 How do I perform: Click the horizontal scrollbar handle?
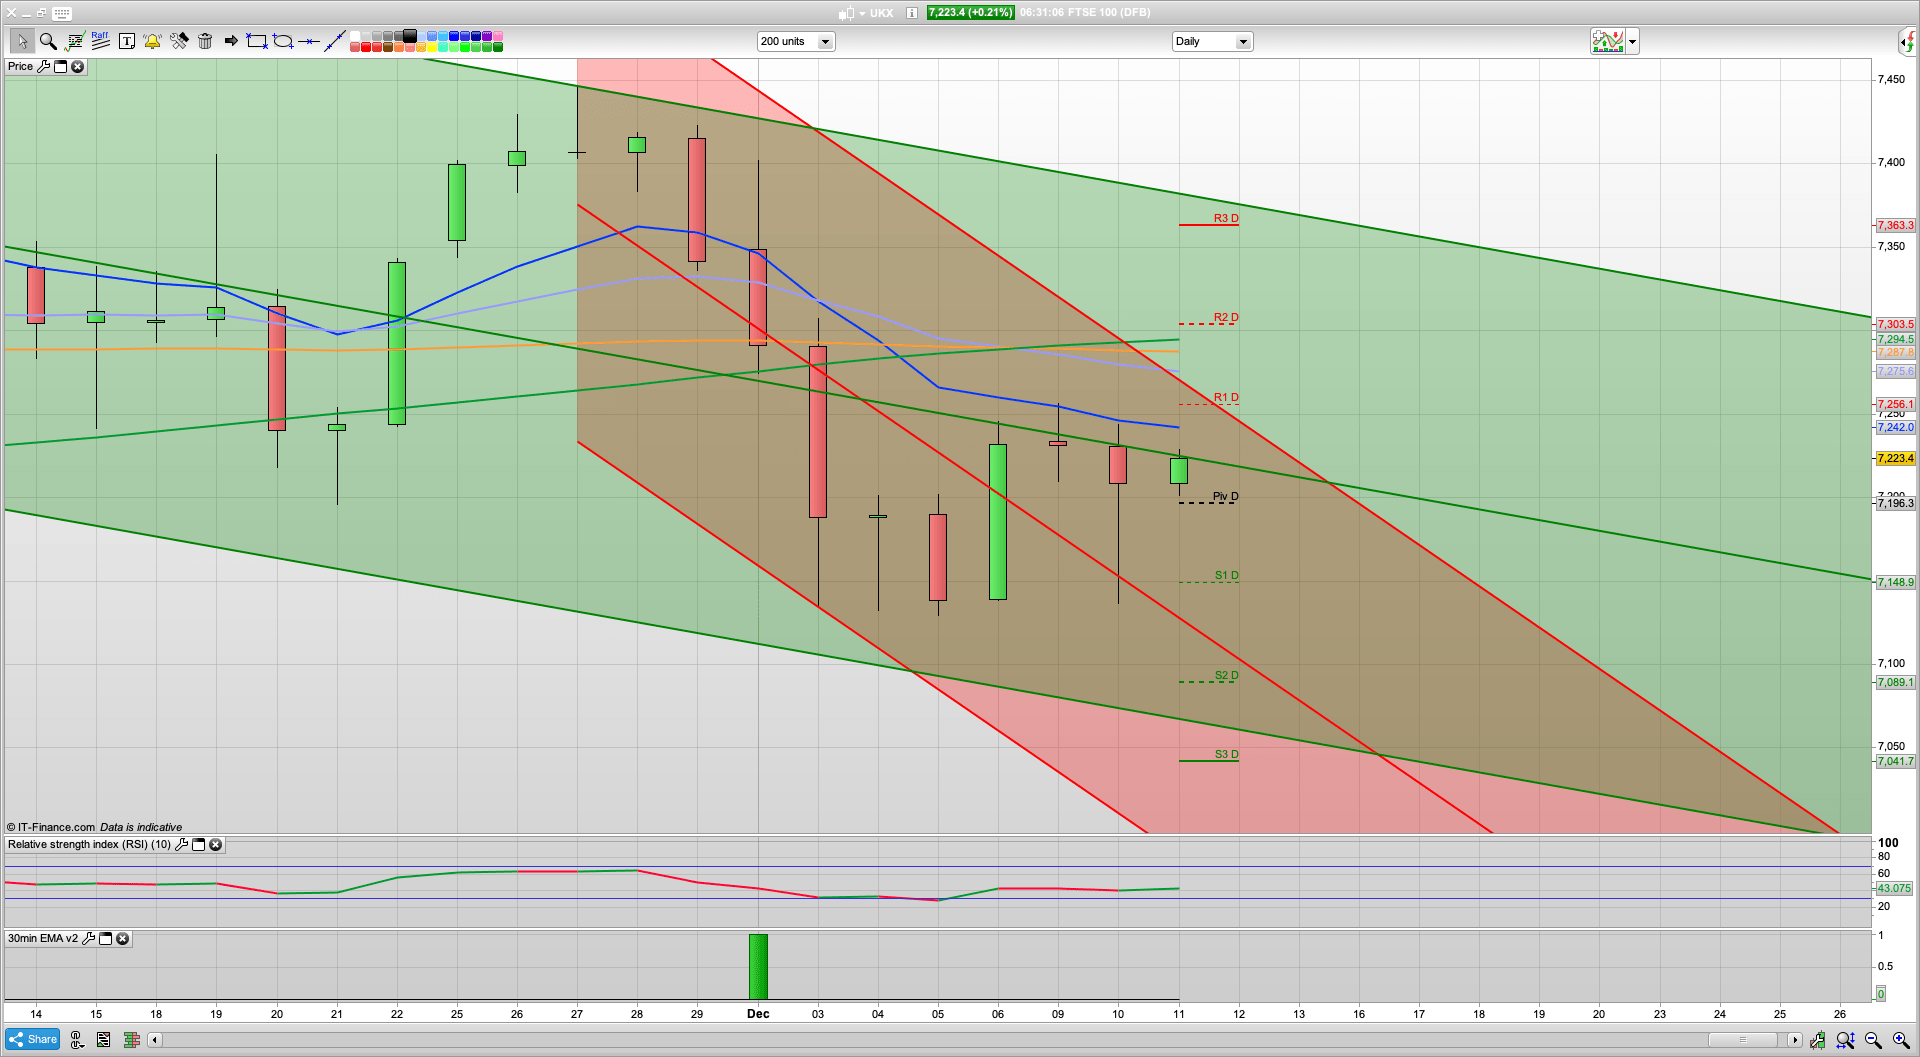point(1743,1040)
